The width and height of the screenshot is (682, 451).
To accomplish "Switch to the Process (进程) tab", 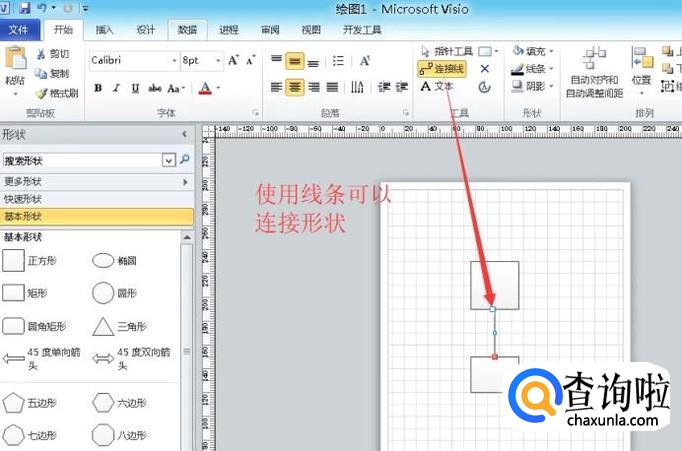I will pos(229,30).
